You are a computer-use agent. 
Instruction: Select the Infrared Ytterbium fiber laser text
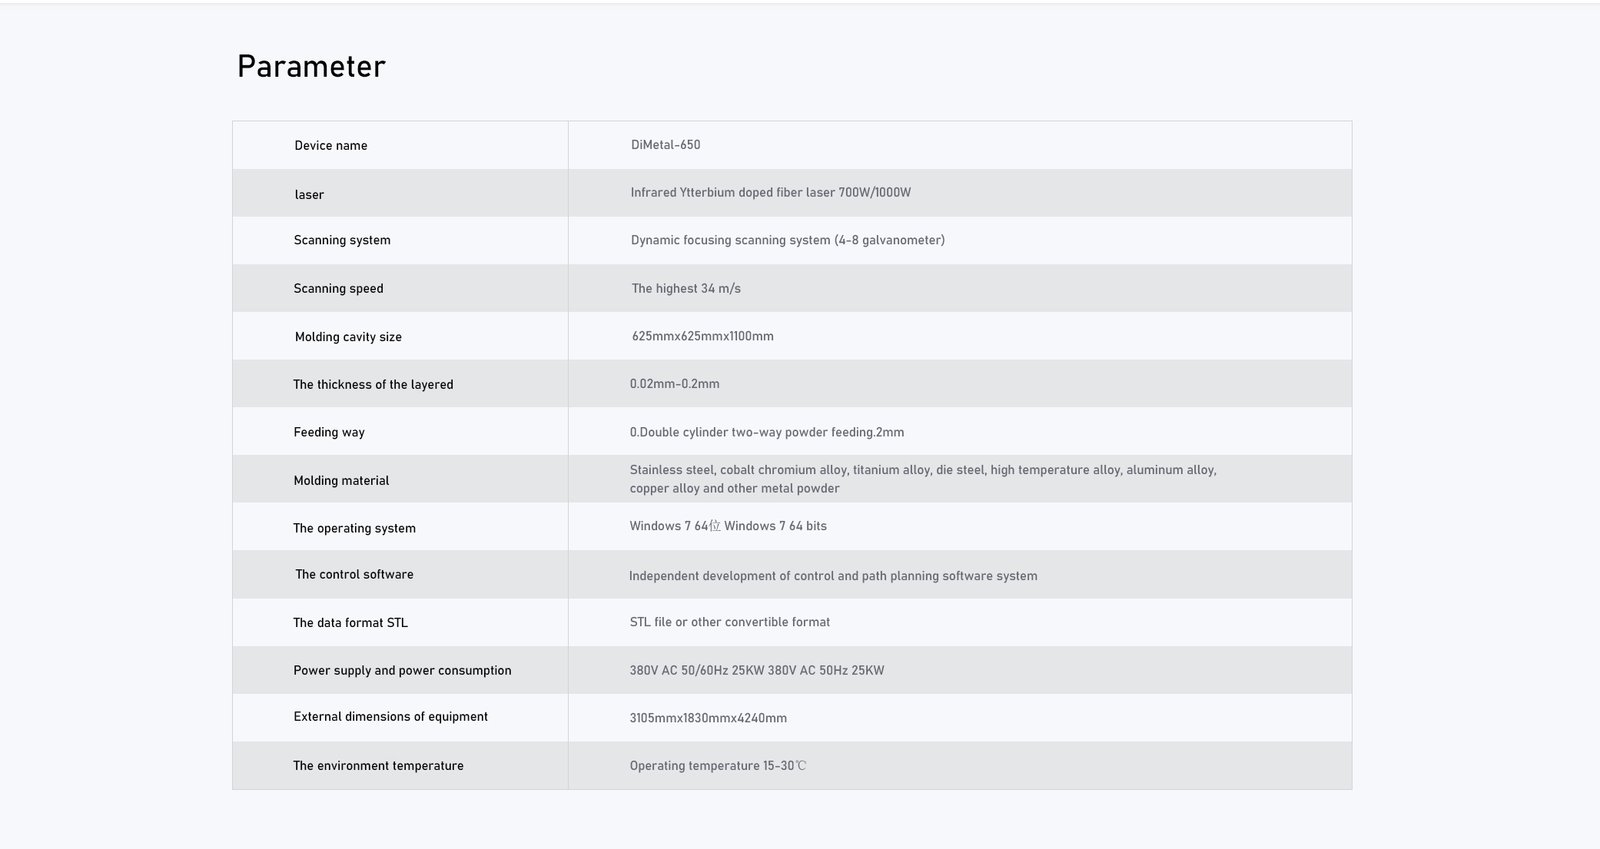770,193
